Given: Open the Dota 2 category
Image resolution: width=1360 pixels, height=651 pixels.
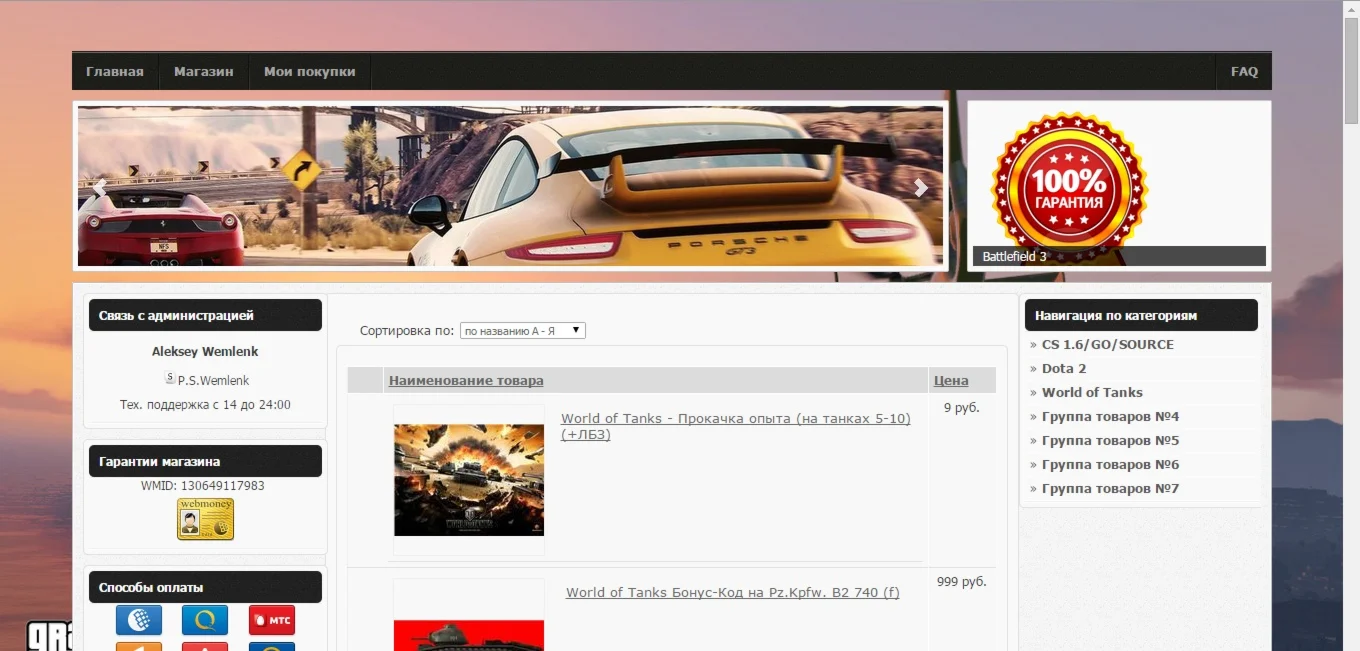Looking at the screenshot, I should [x=1064, y=368].
